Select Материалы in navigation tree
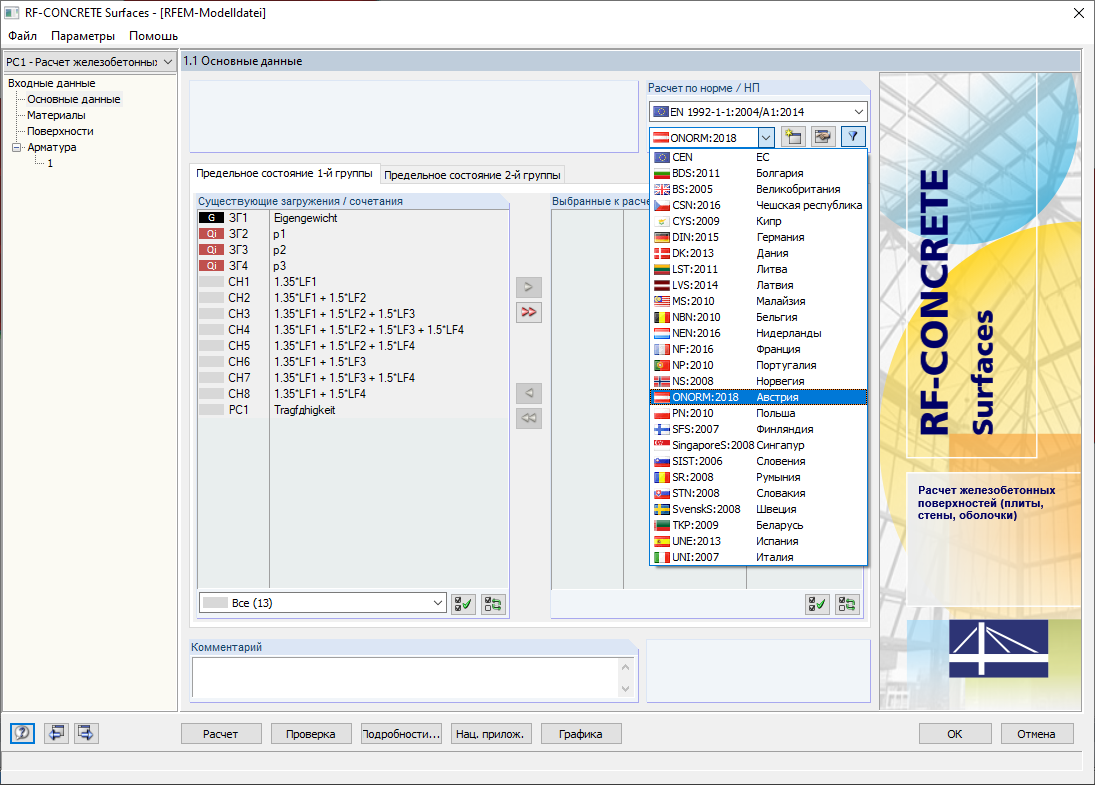The height and width of the screenshot is (785, 1095). point(56,115)
